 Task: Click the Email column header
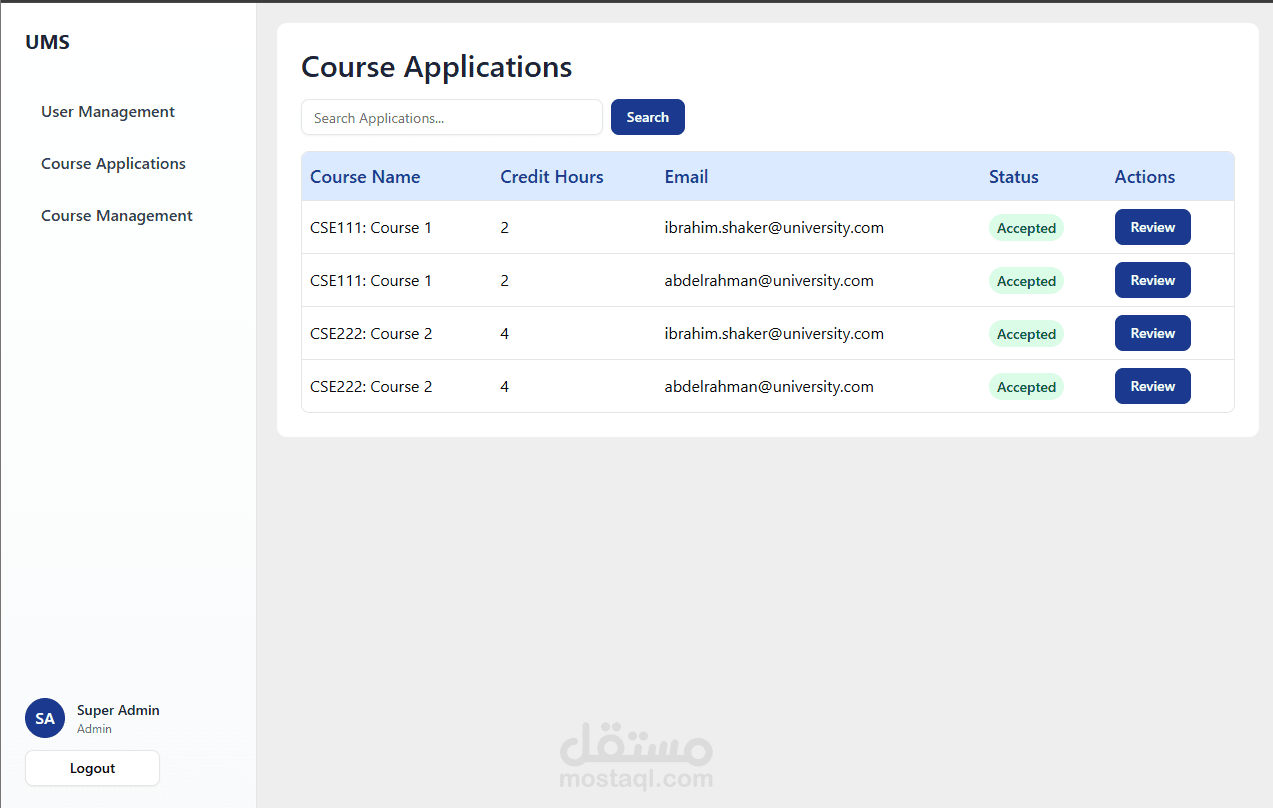coord(686,177)
